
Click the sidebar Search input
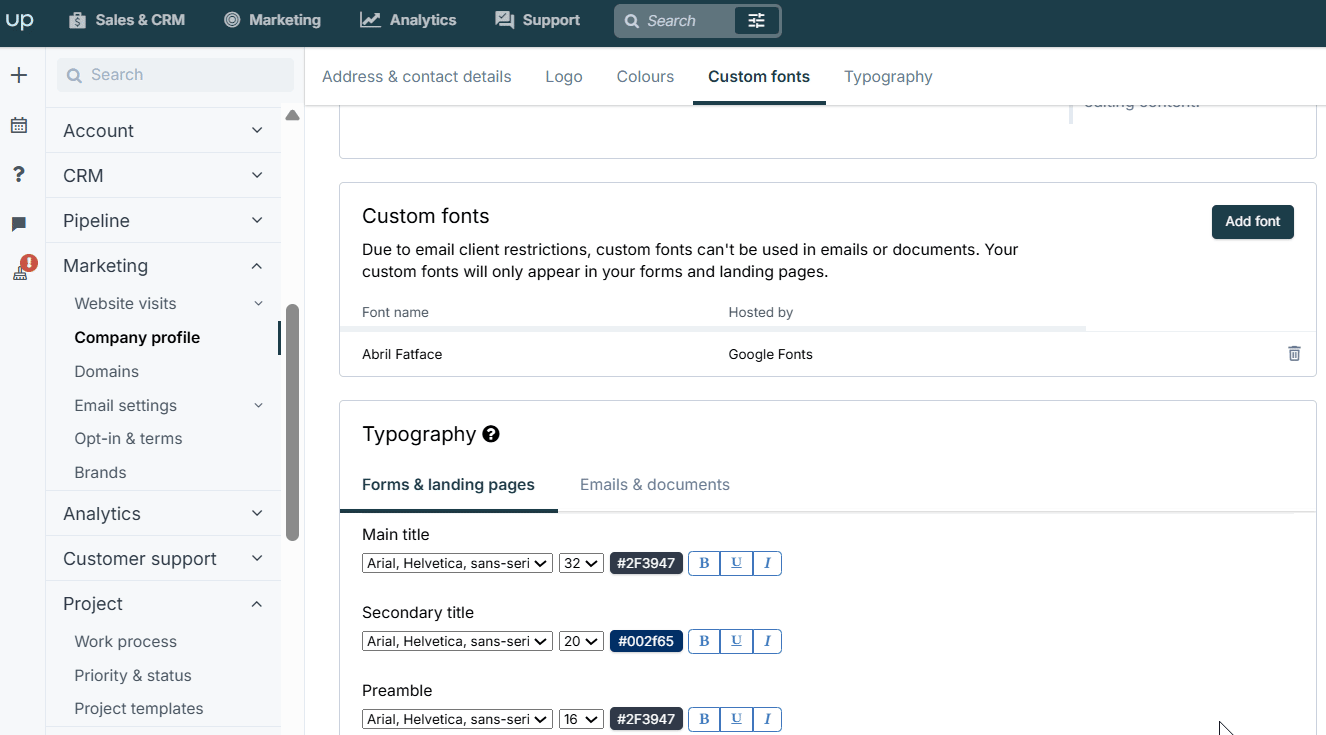click(x=175, y=75)
